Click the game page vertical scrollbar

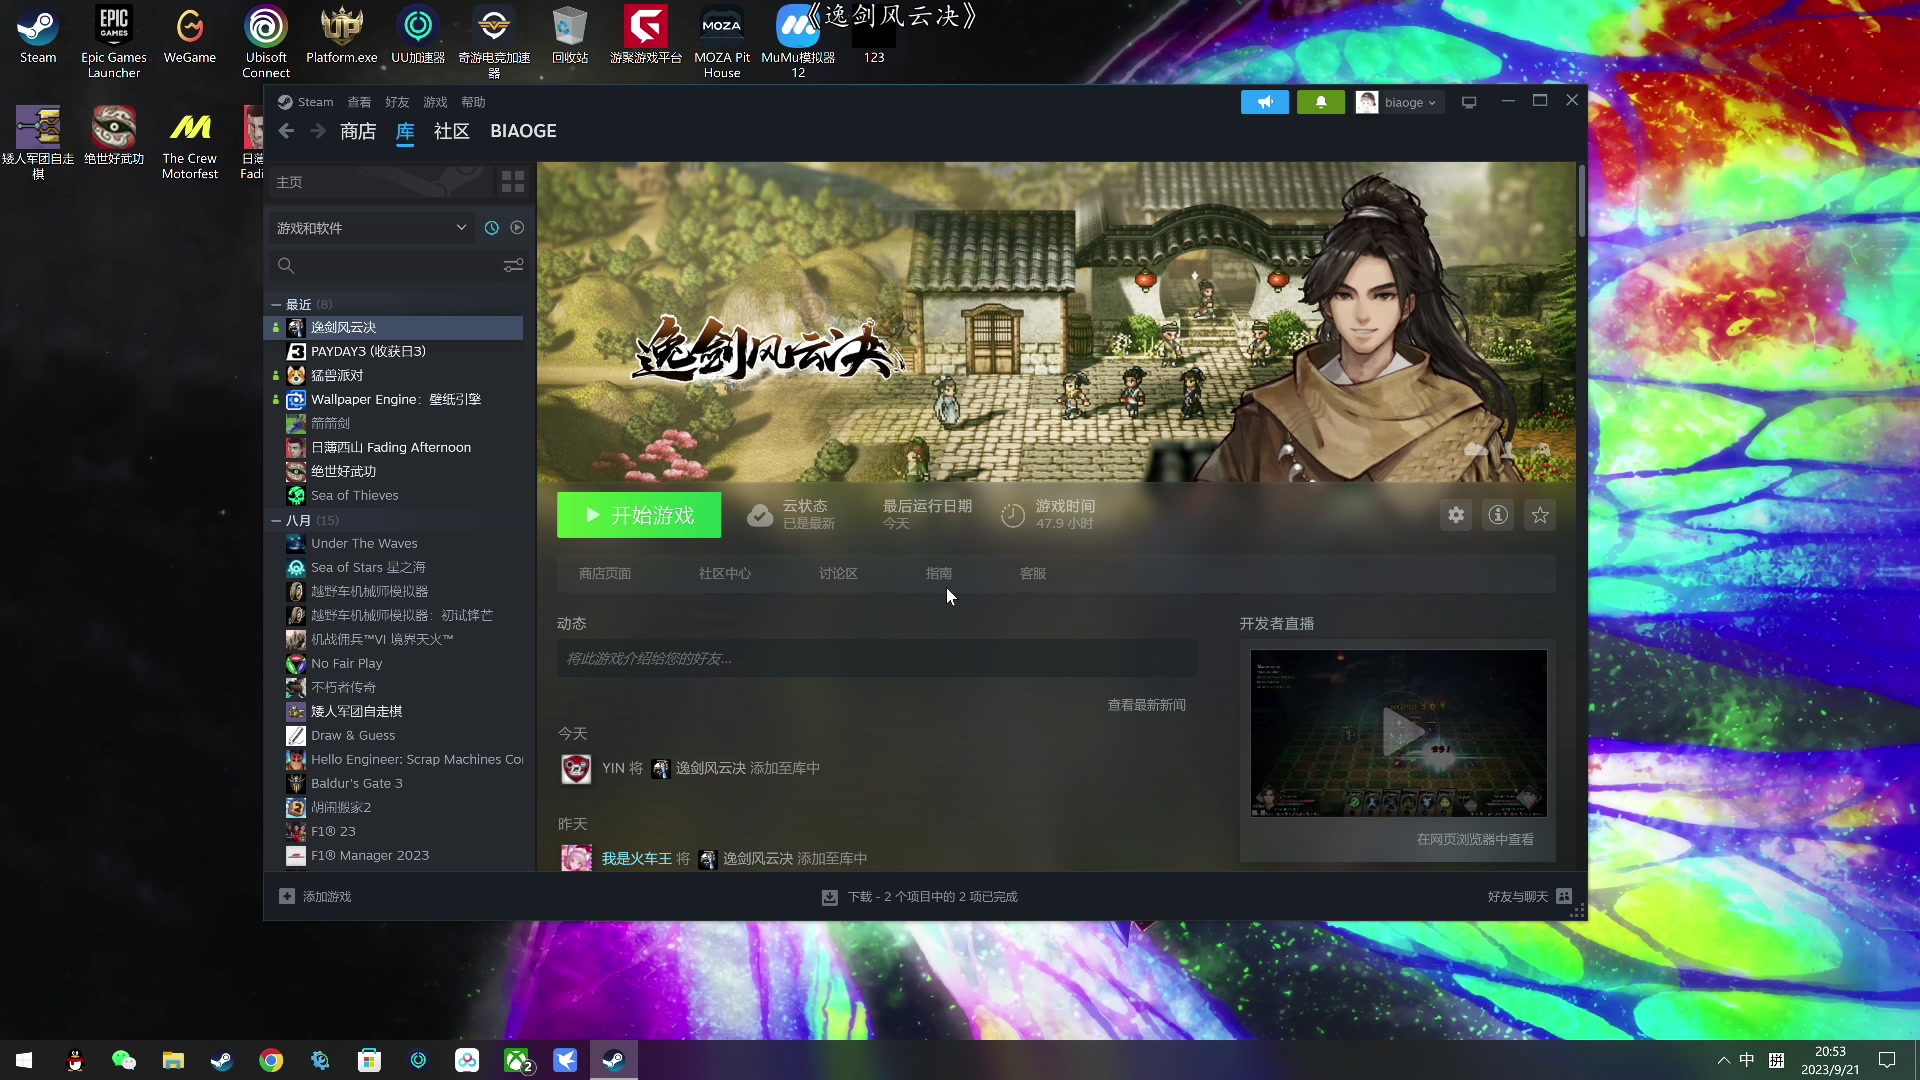1581,201
